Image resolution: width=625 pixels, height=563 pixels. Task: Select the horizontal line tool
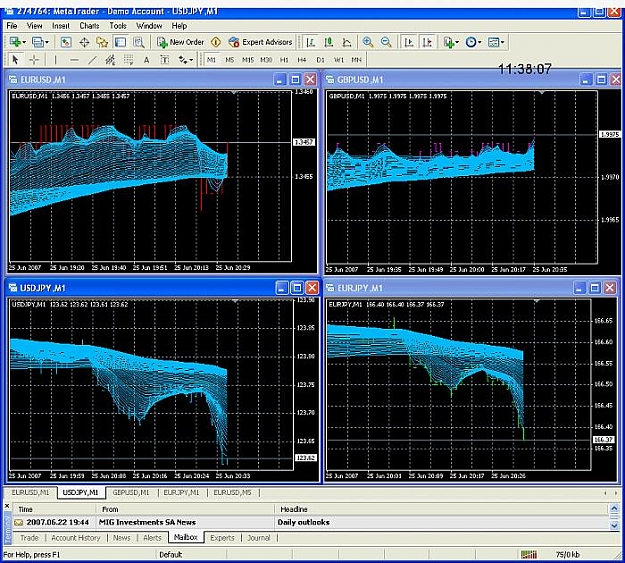[74, 60]
